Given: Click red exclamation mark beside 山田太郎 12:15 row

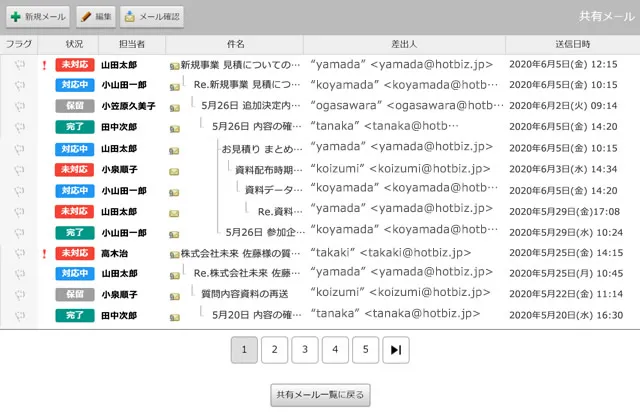Looking at the screenshot, I should [44, 65].
